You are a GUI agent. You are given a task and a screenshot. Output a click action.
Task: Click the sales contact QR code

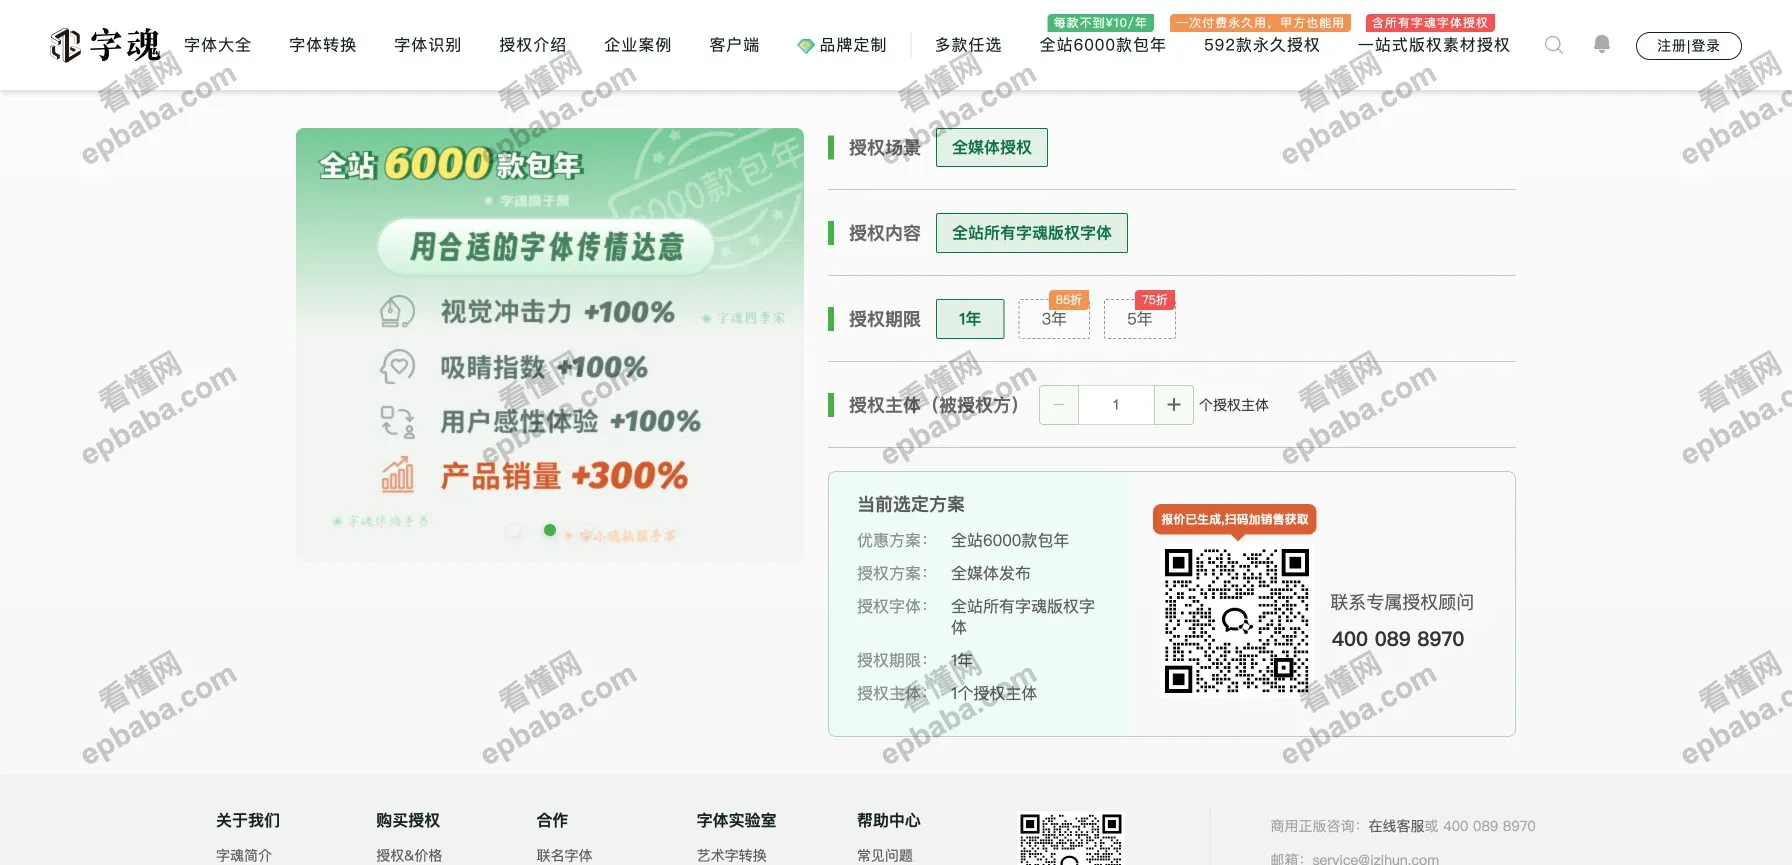[1236, 621]
